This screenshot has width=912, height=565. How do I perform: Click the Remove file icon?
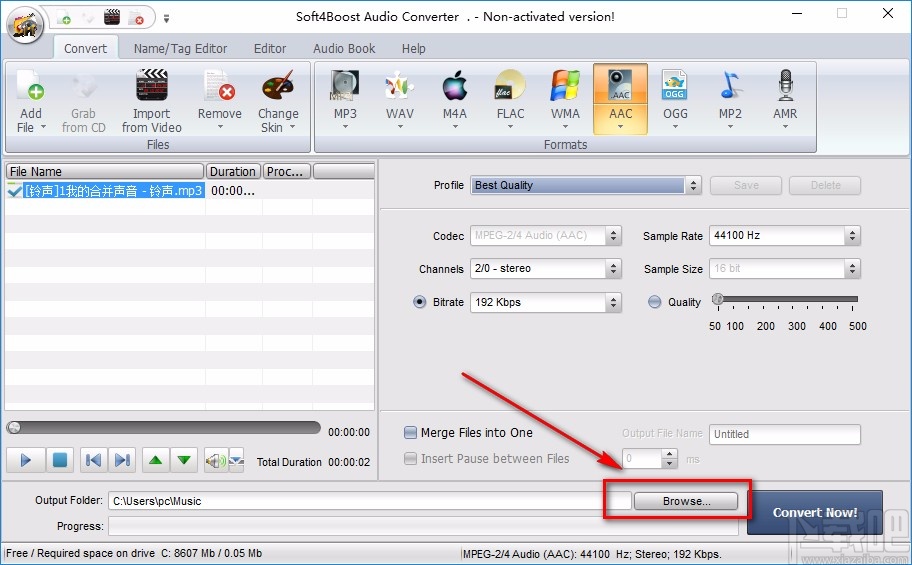[219, 86]
